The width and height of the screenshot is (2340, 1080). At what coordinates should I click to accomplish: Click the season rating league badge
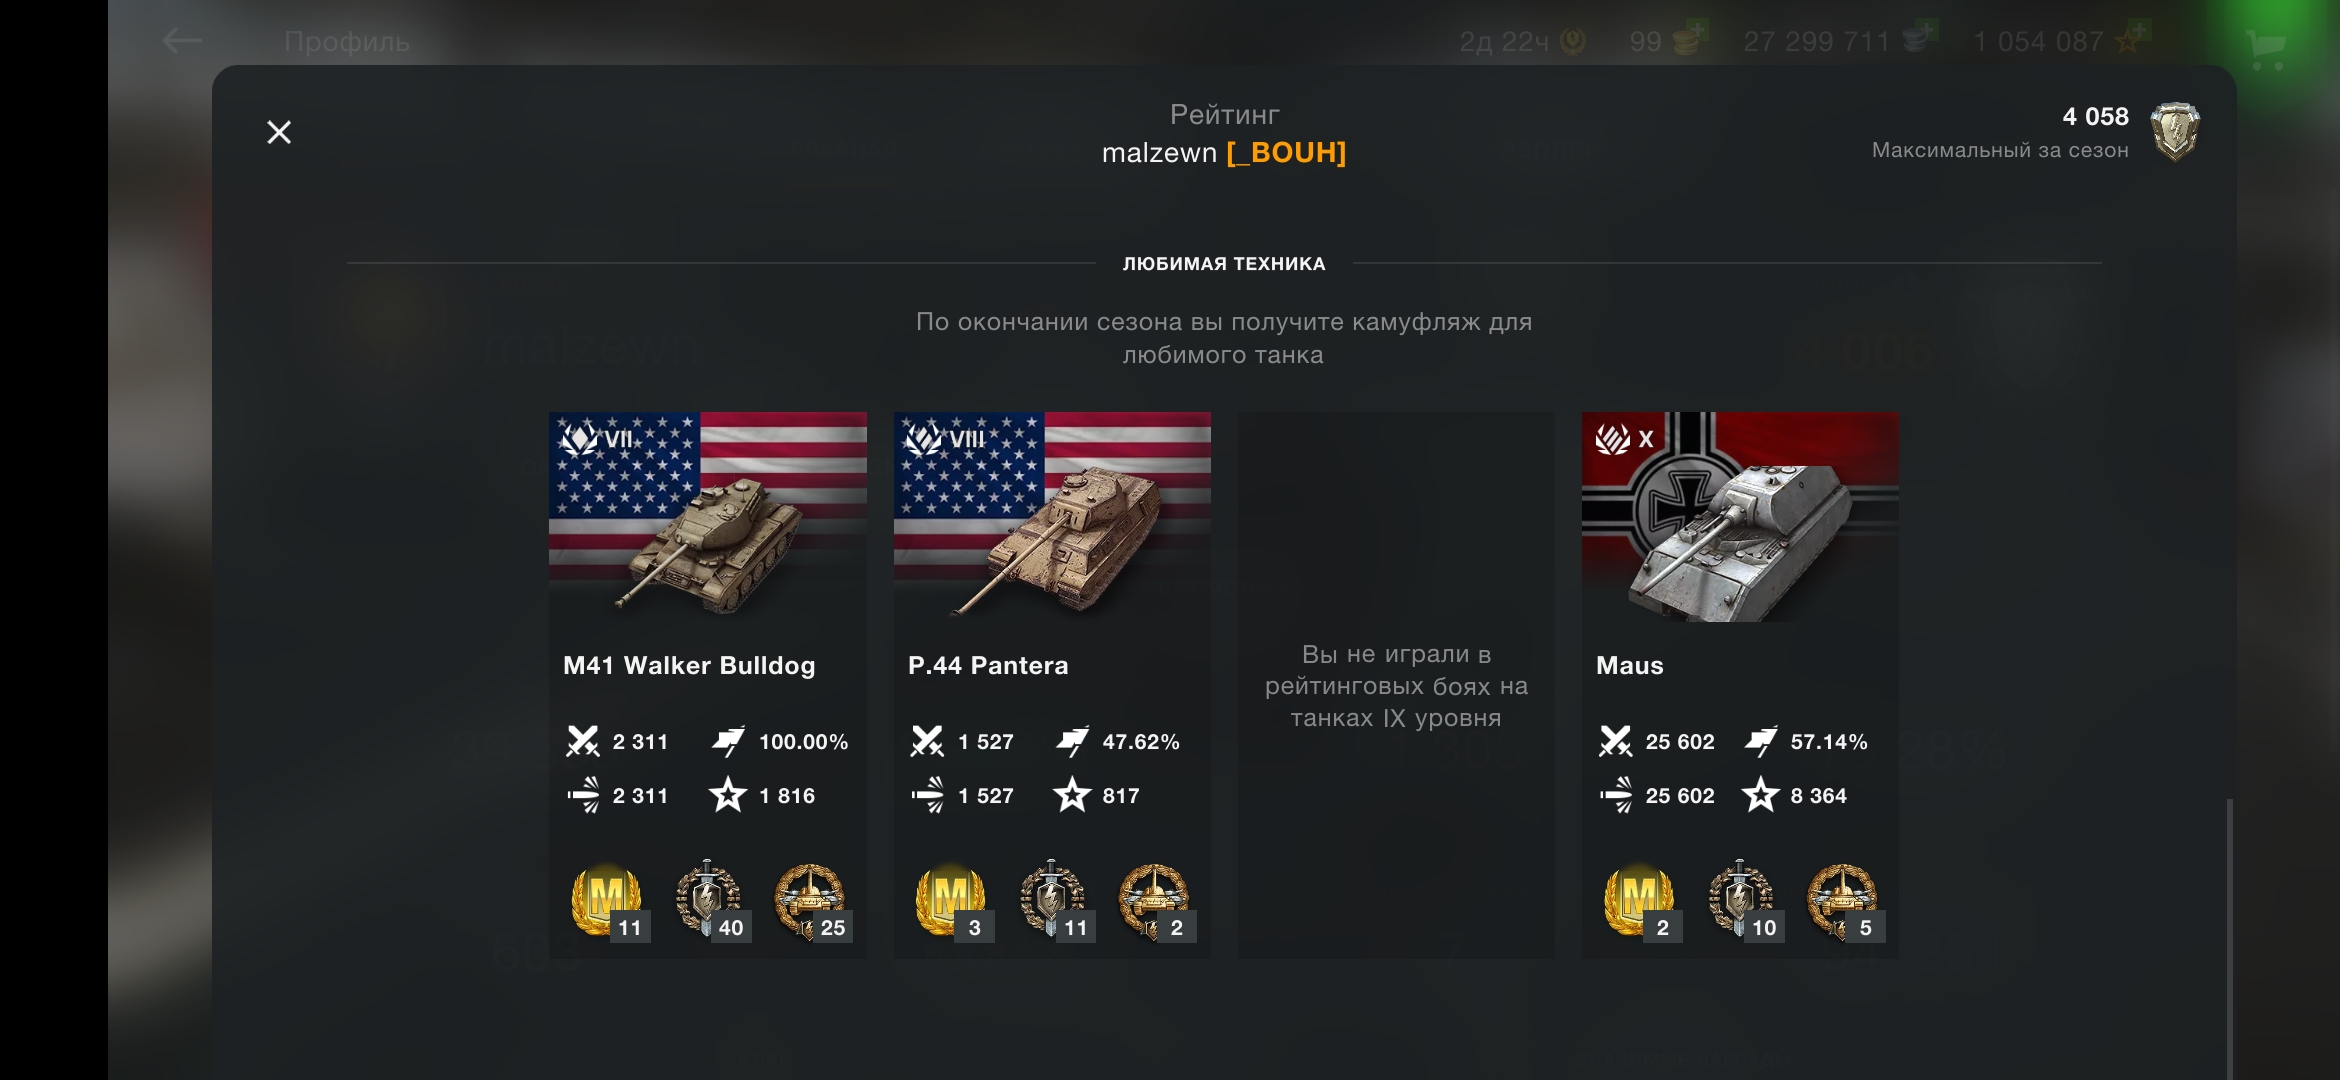click(x=2175, y=131)
